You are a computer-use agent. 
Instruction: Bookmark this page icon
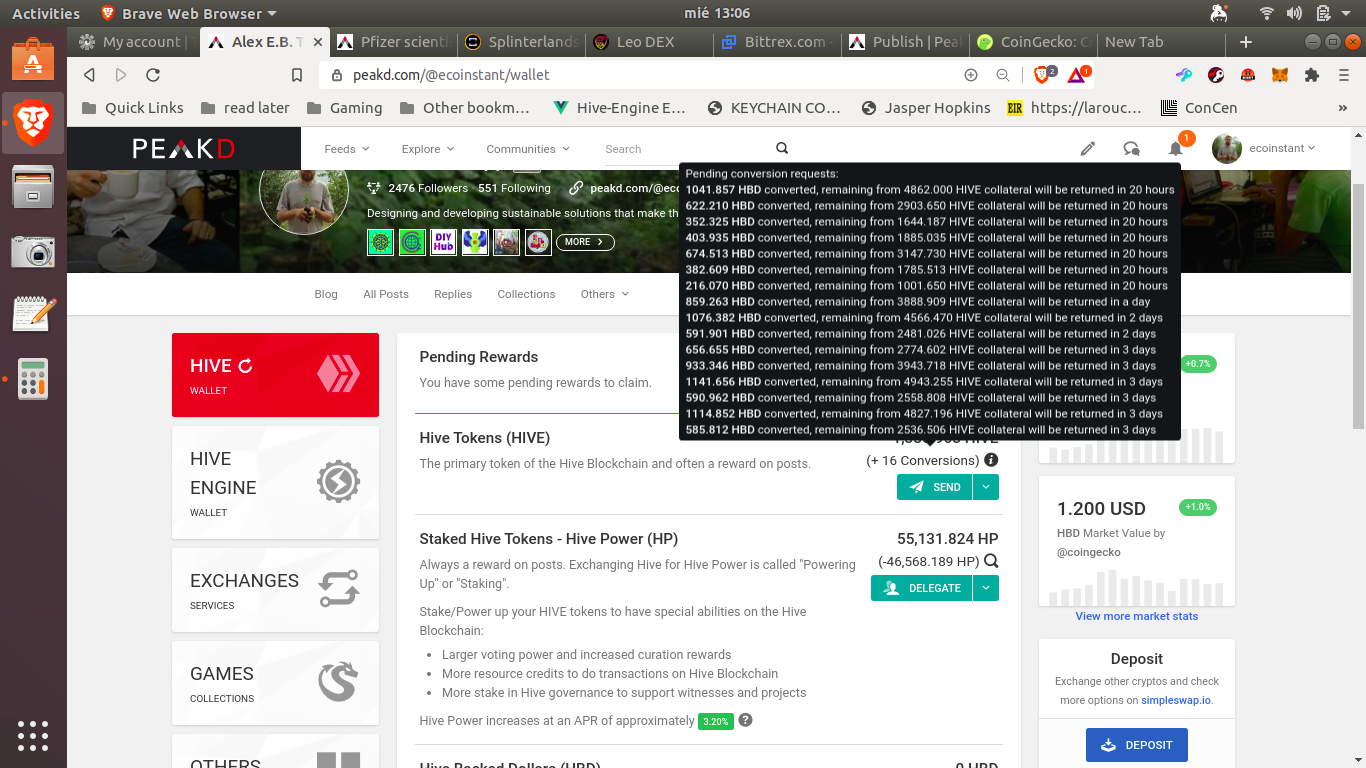297,75
